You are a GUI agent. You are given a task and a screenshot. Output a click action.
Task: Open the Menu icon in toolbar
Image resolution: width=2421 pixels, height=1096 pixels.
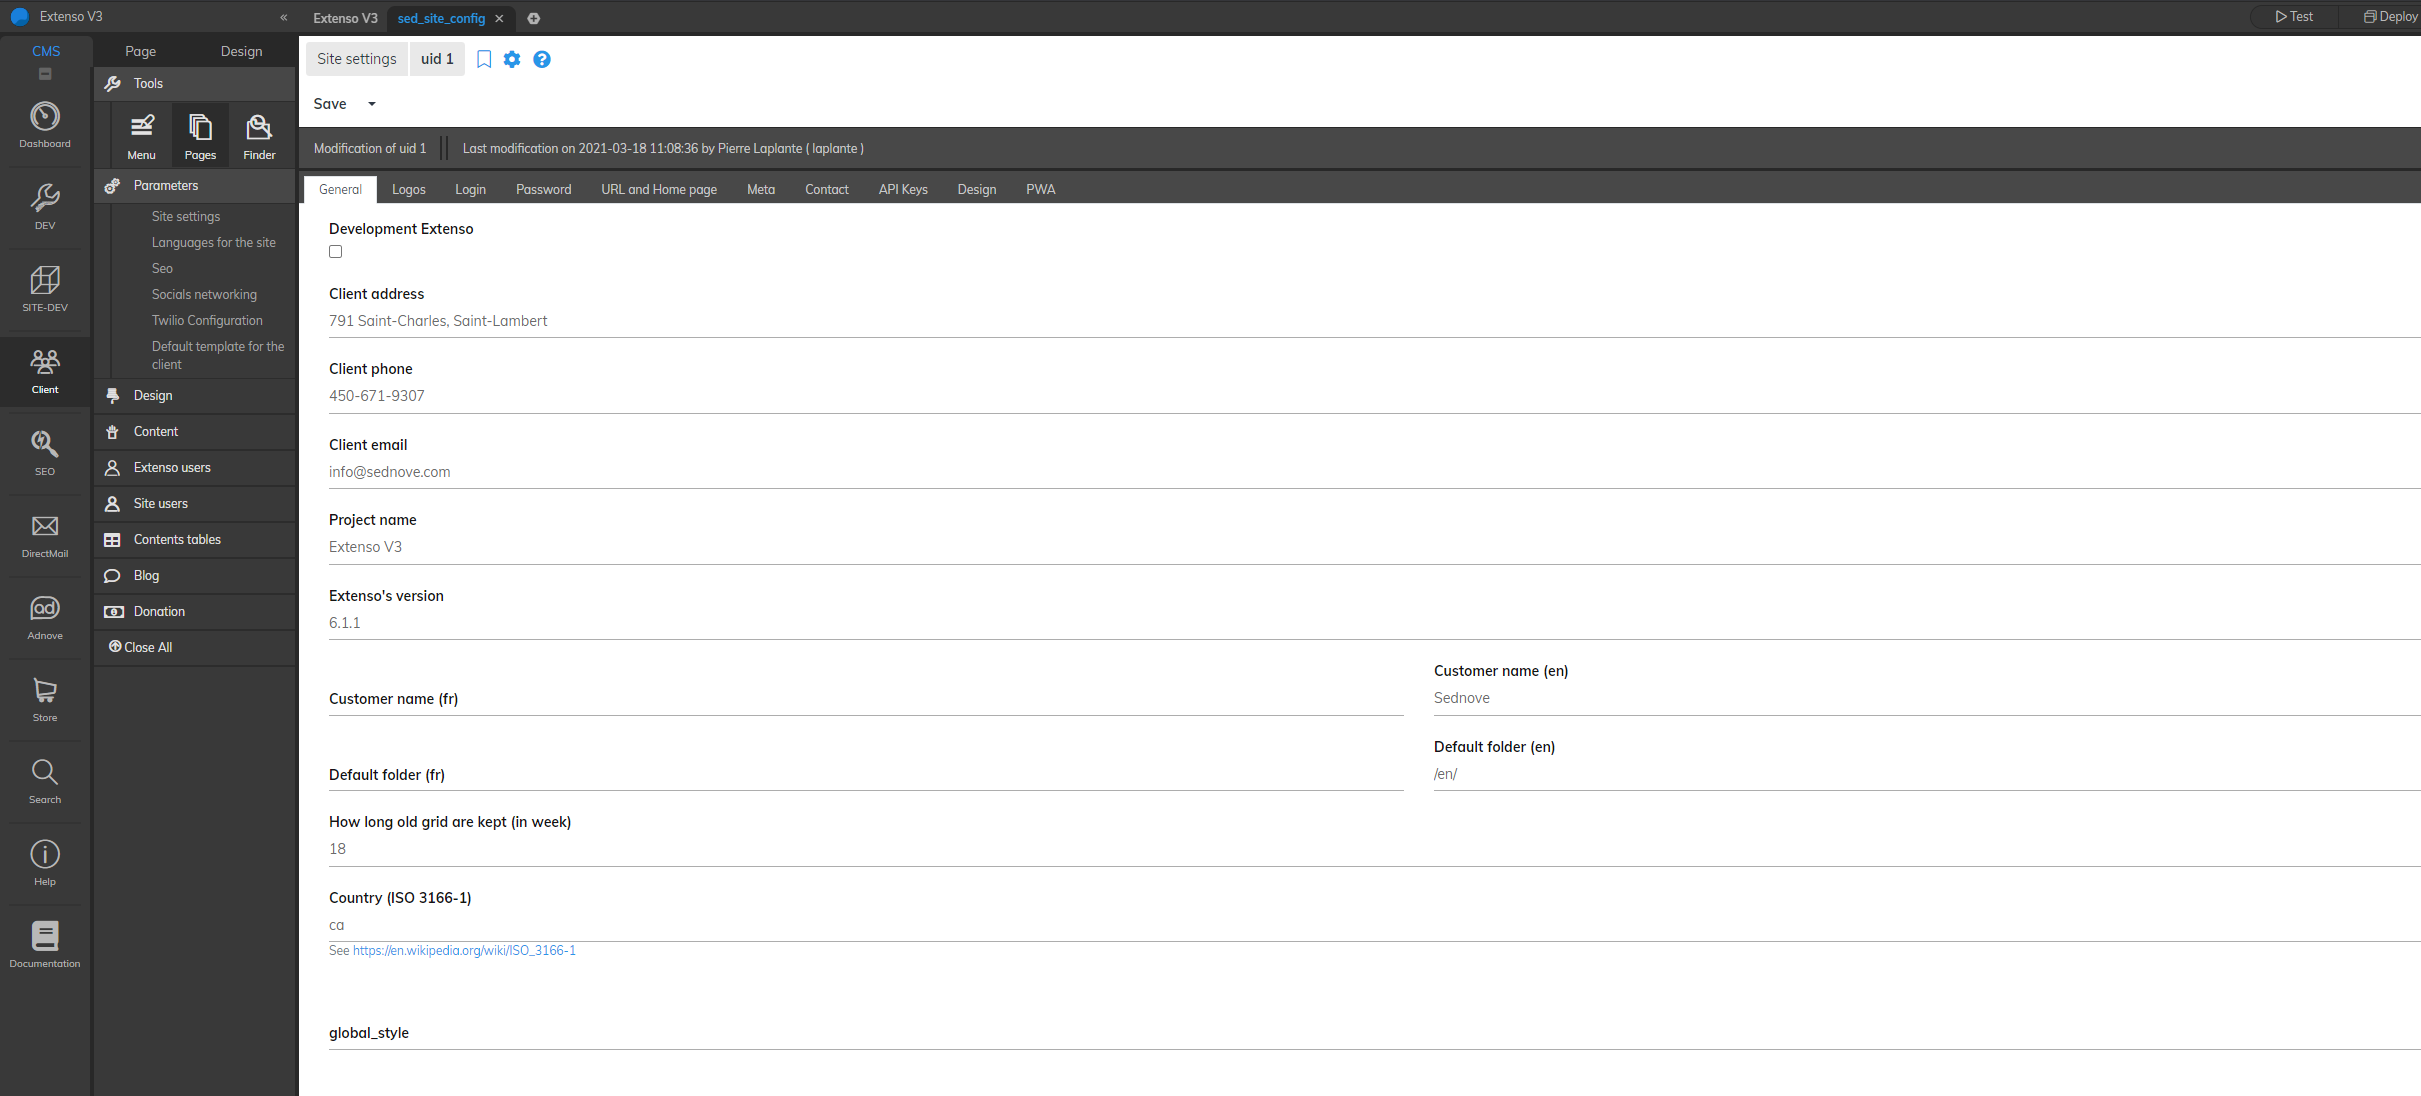pos(141,134)
